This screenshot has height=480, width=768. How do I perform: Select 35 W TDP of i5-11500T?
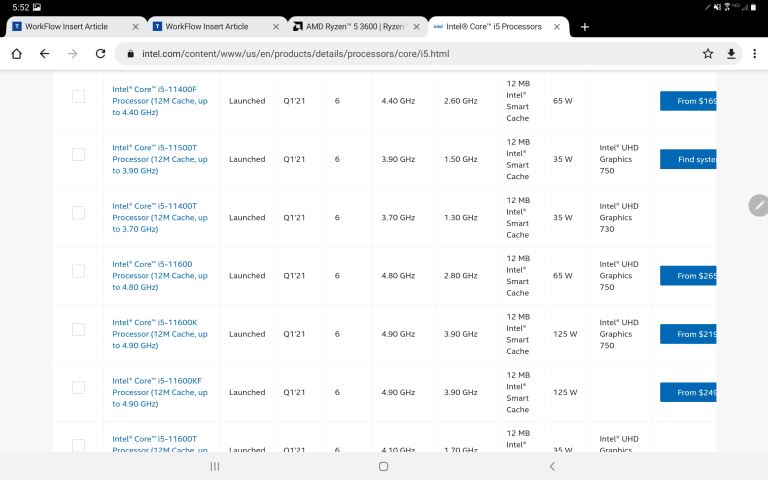click(x=562, y=159)
